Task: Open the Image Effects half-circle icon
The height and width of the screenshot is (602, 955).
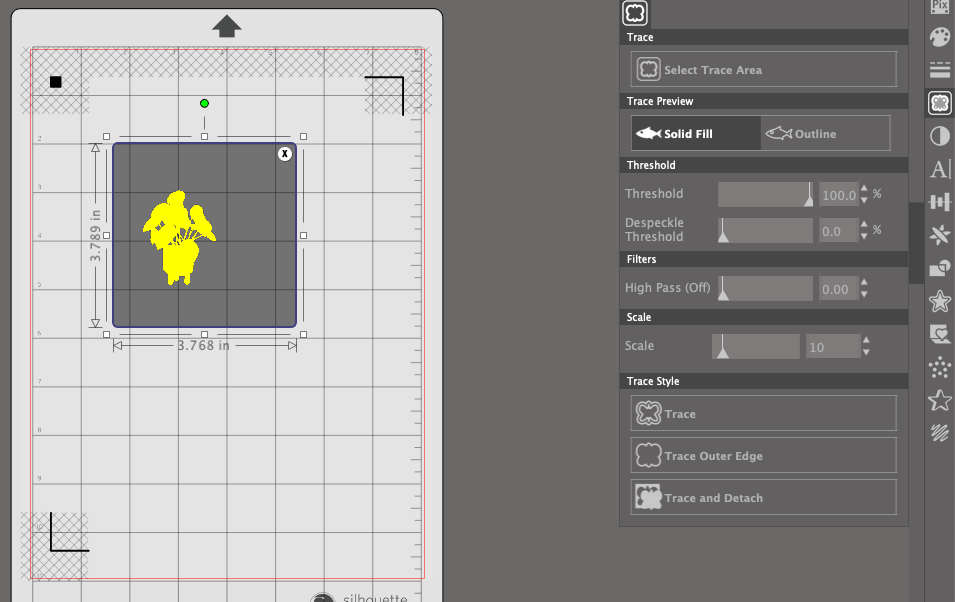Action: (x=940, y=136)
